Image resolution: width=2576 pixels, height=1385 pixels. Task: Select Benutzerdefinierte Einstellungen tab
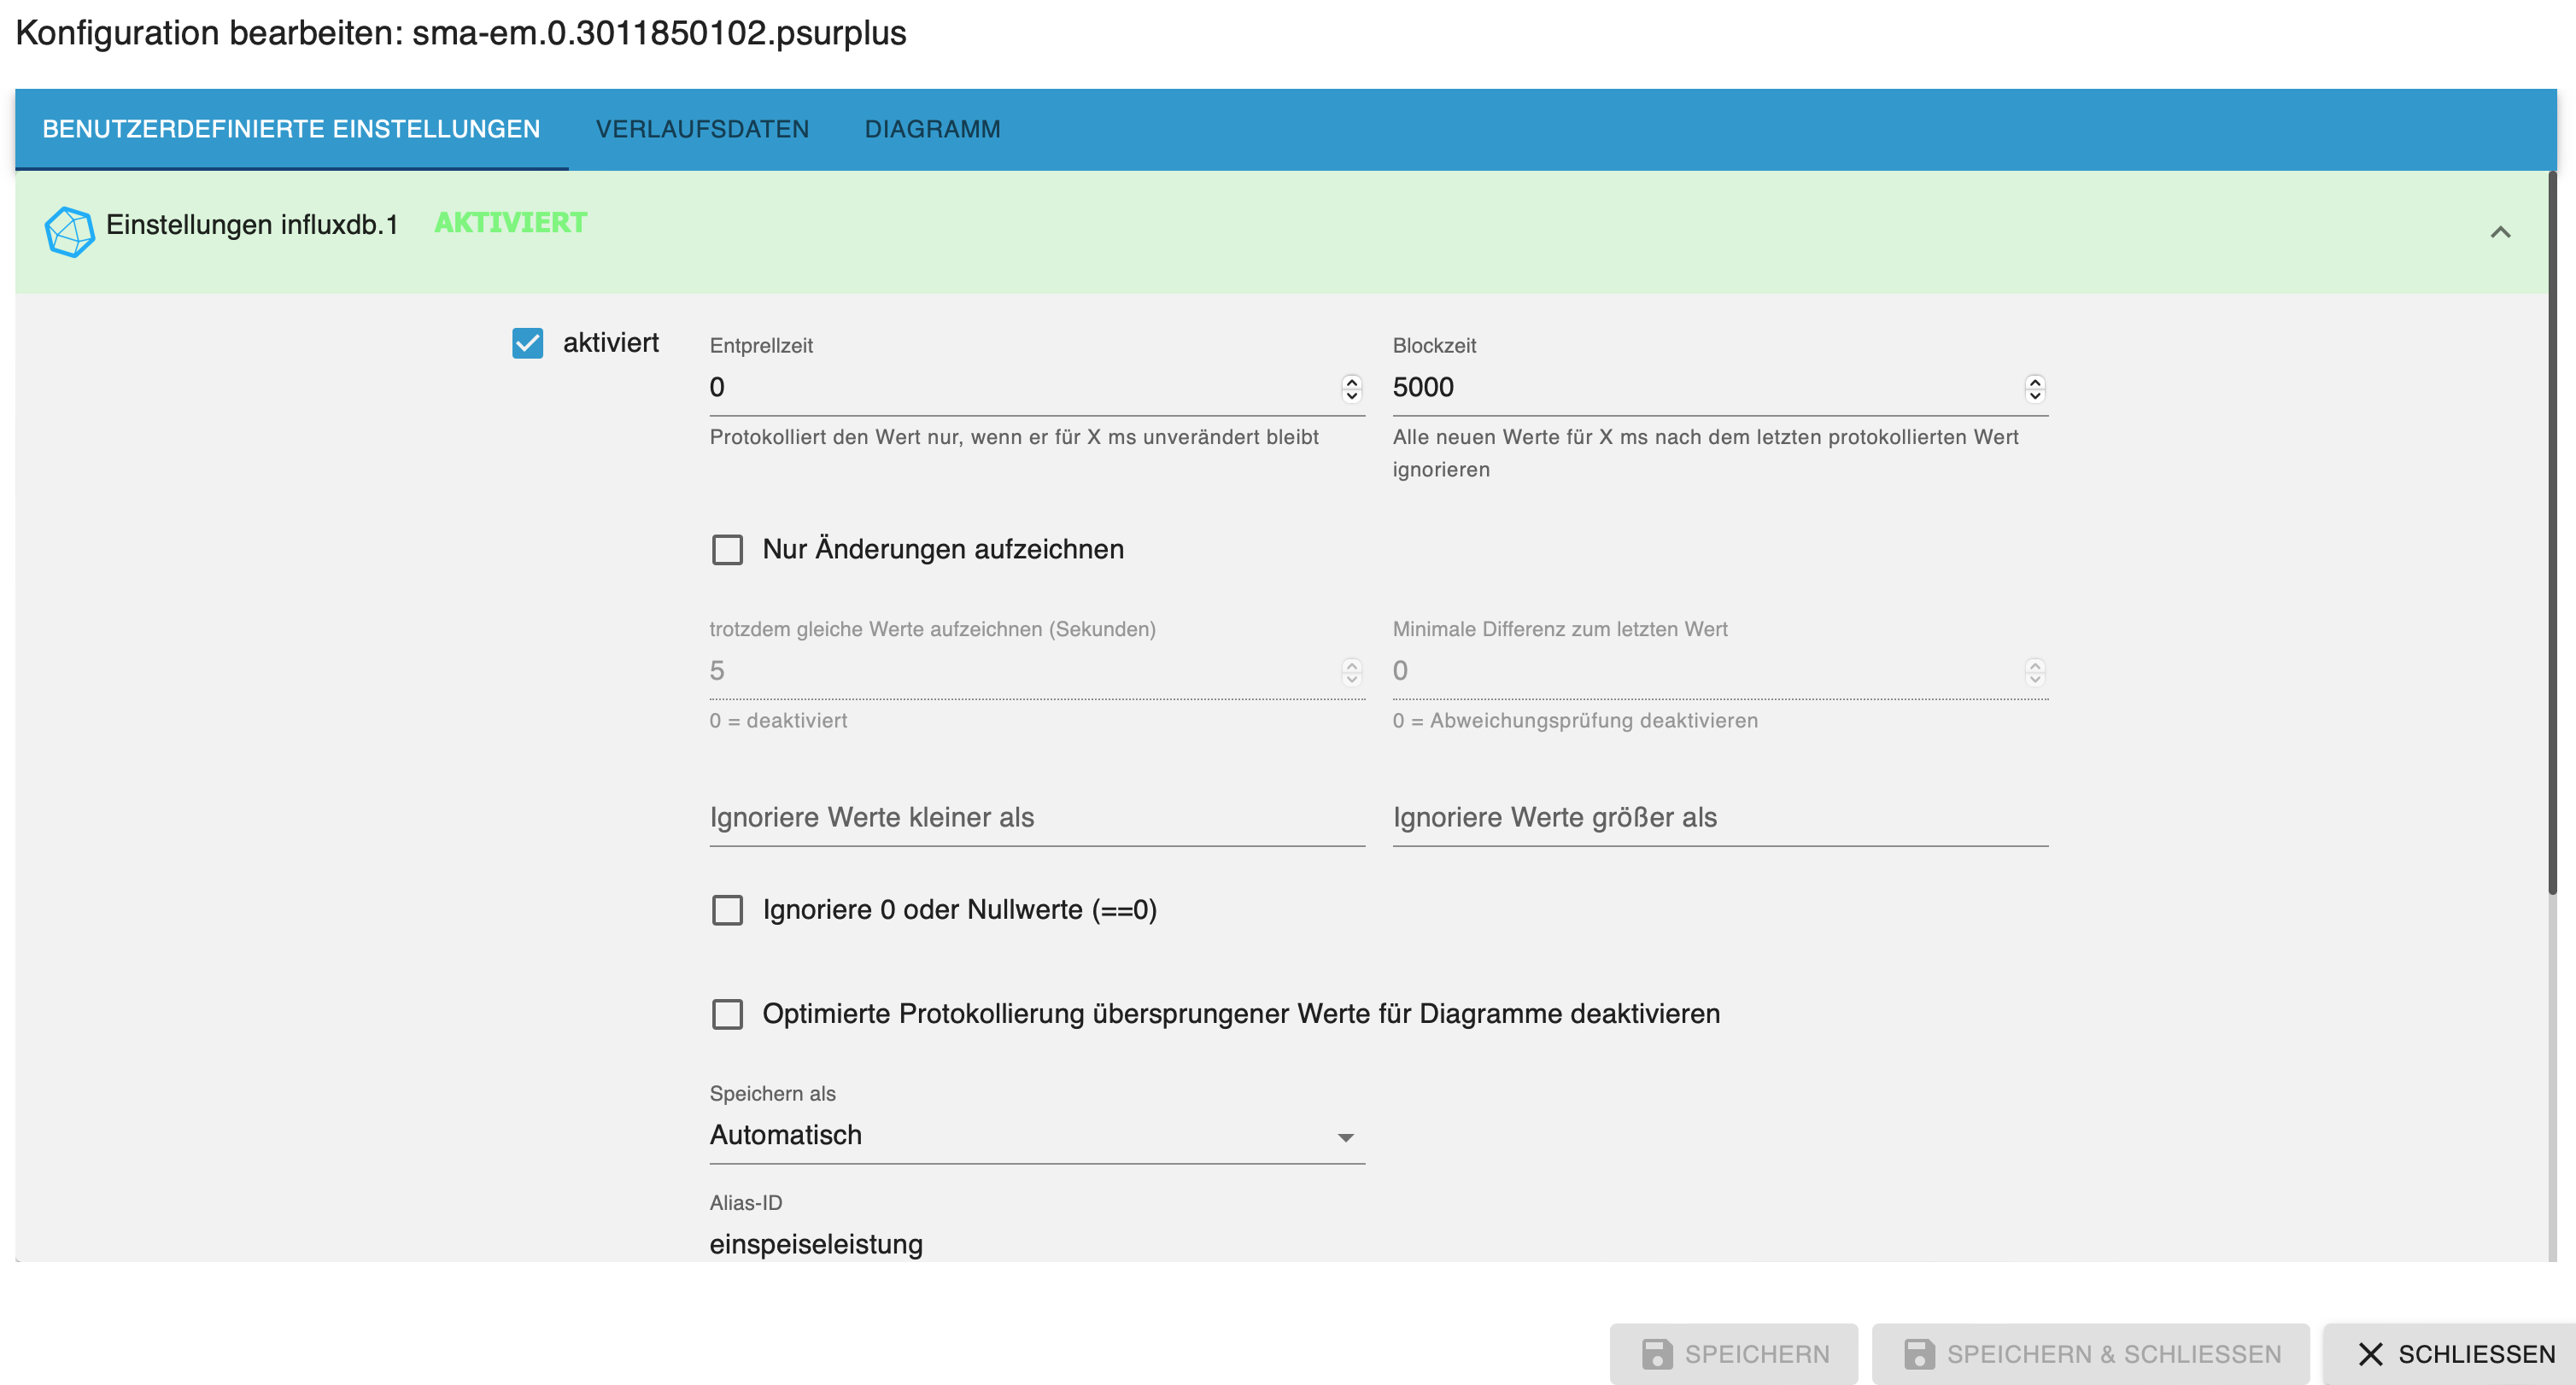(x=291, y=129)
